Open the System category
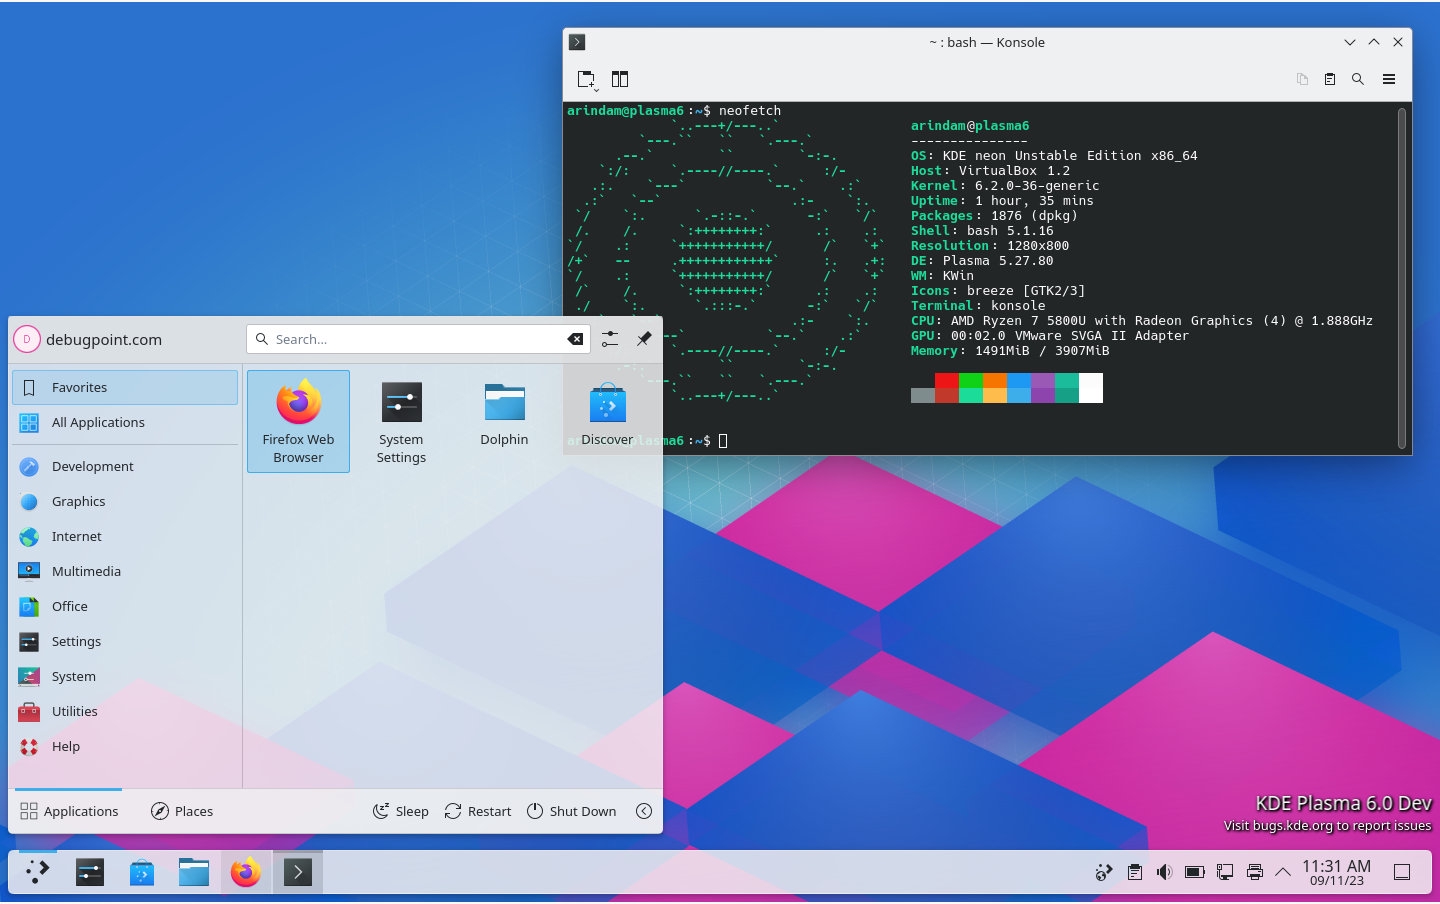1440x904 pixels. [x=125, y=676]
